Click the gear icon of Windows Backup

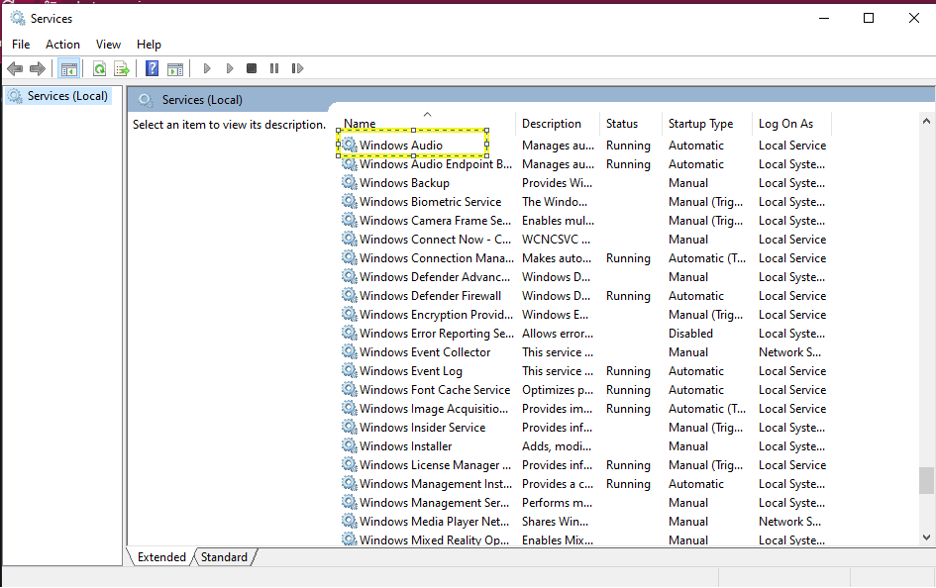click(349, 182)
